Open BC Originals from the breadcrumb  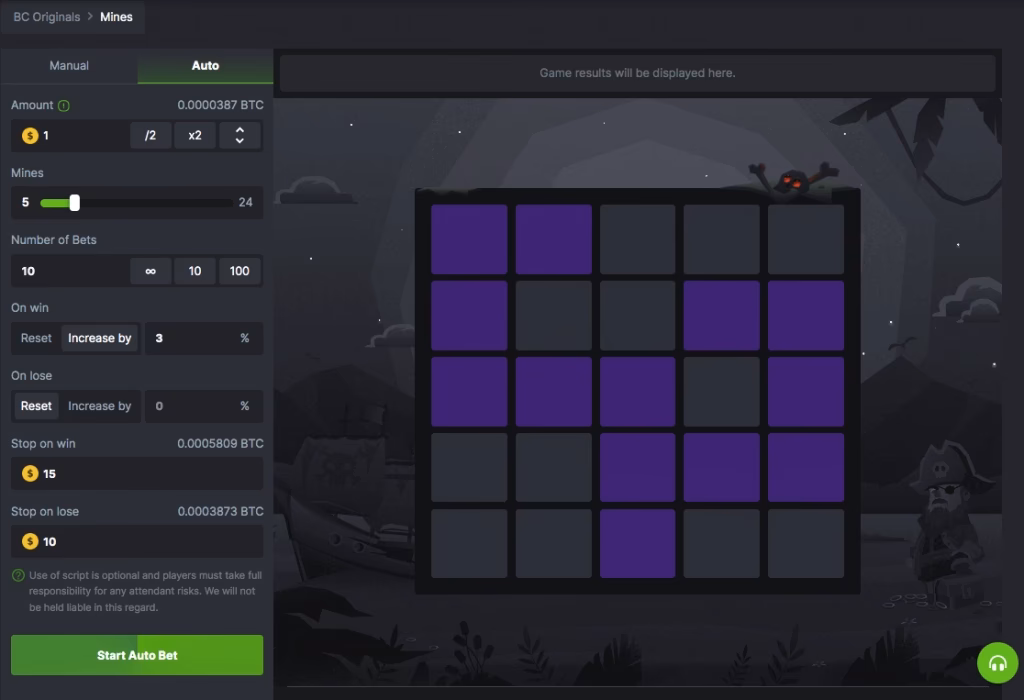pos(45,16)
